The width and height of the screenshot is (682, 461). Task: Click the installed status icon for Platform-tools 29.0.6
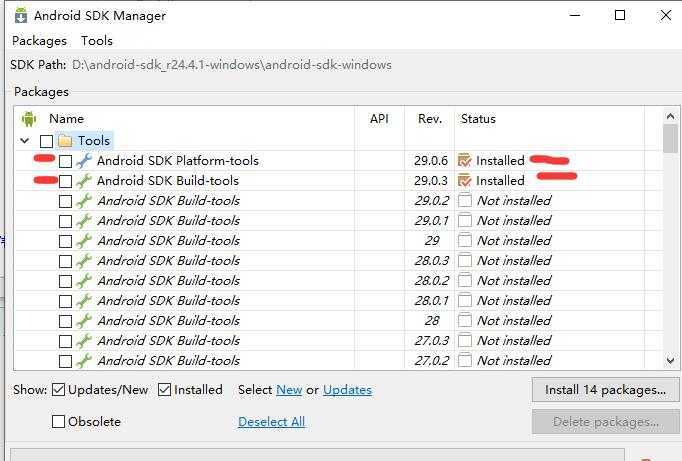coord(464,161)
